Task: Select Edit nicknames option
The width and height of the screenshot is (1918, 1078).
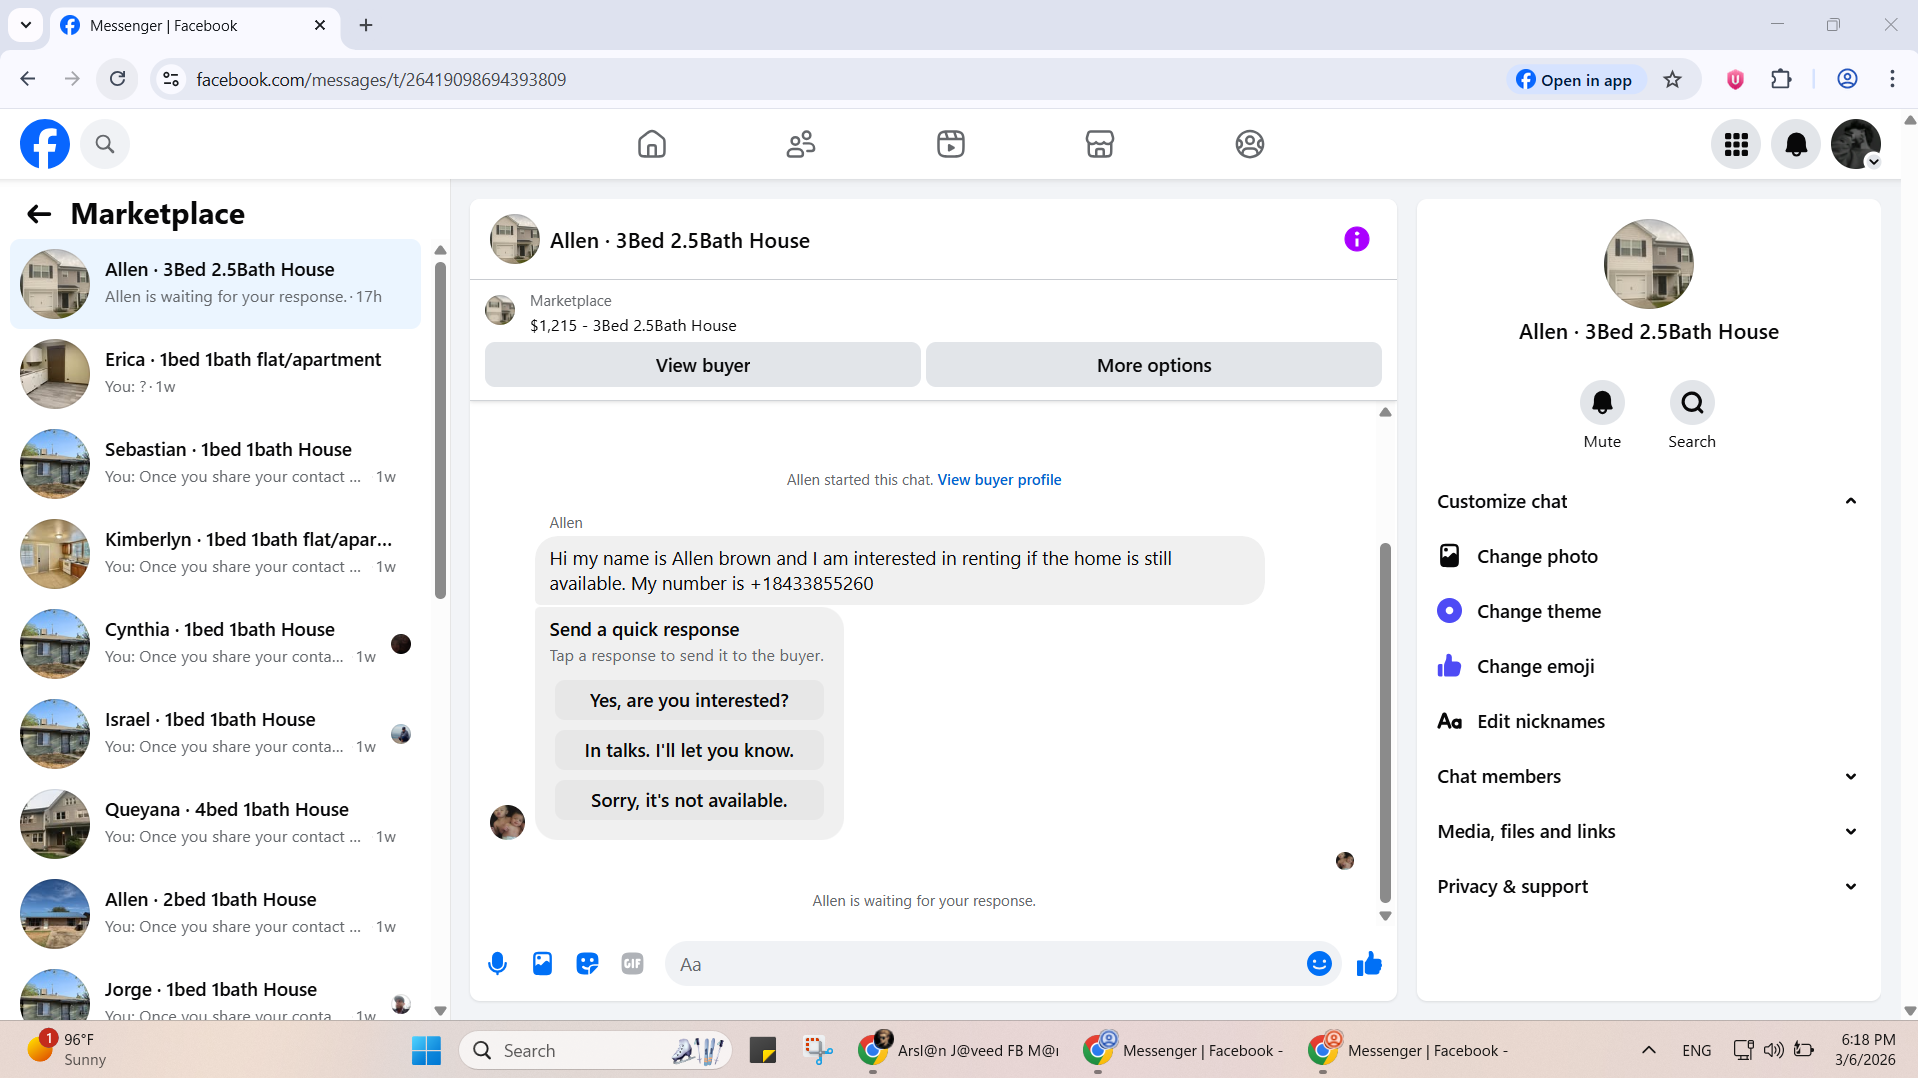Action: pos(1648,722)
